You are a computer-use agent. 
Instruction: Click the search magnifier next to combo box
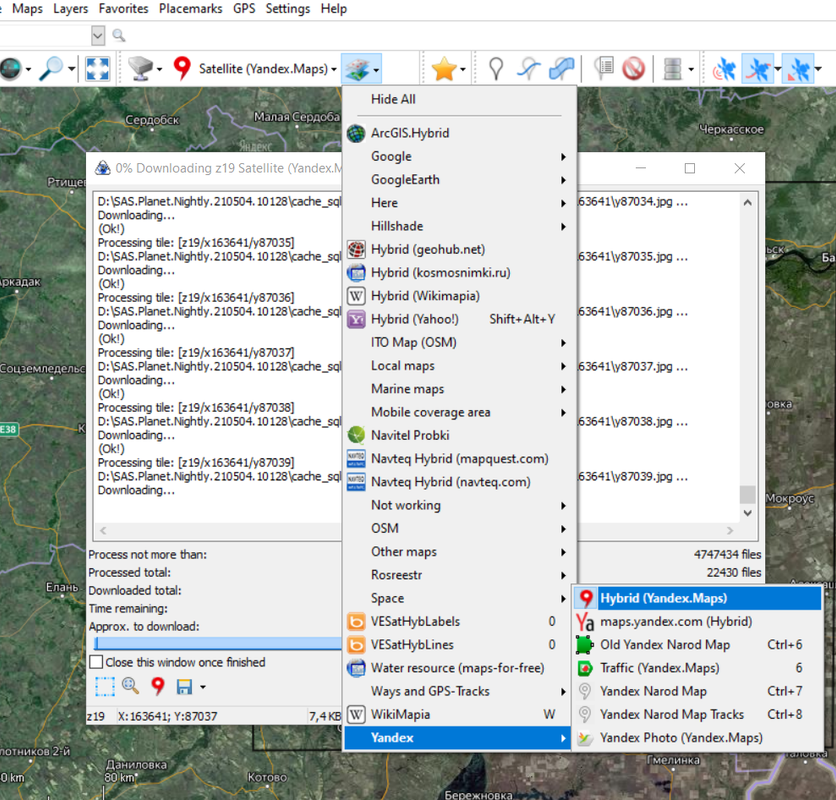point(119,36)
